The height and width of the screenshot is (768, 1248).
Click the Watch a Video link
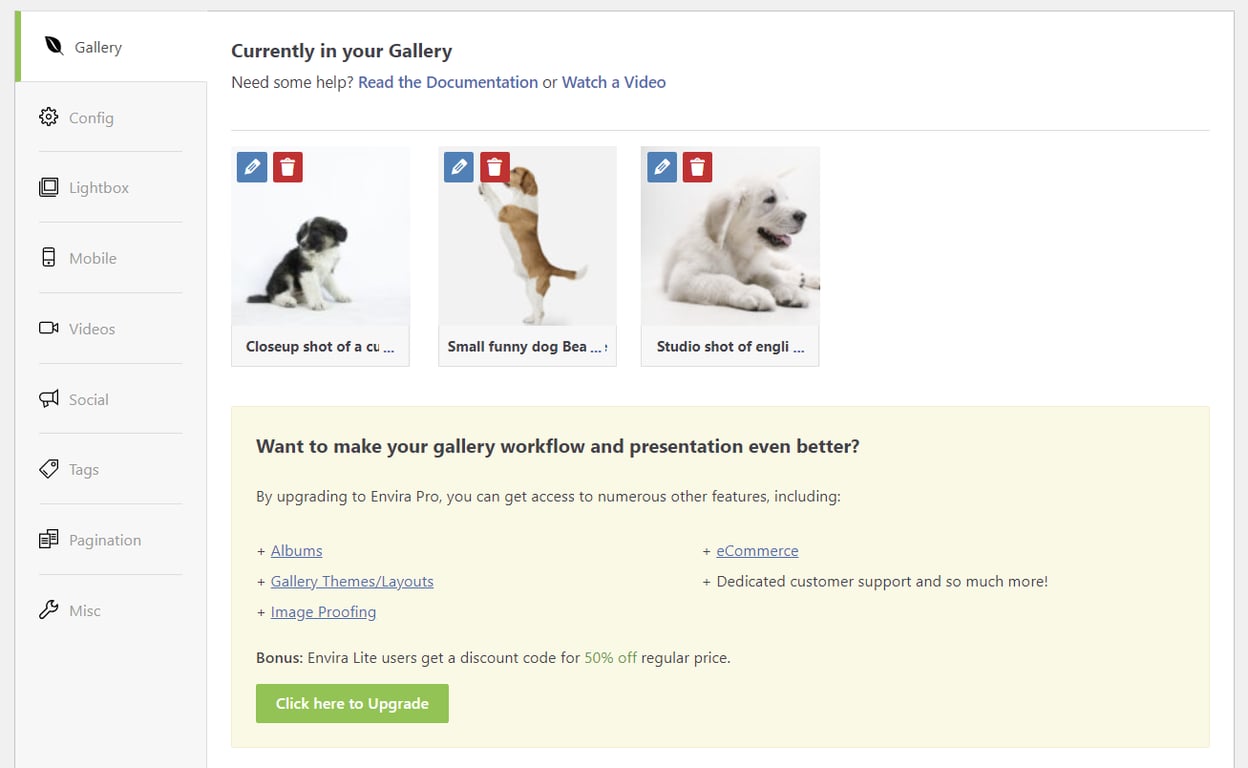point(613,82)
